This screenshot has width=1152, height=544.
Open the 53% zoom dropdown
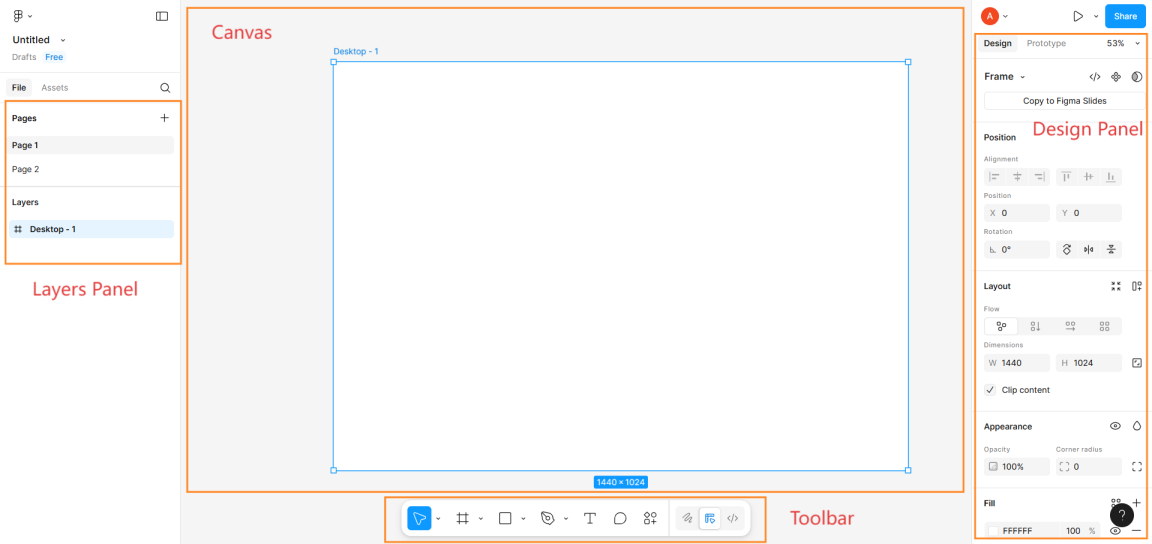tap(1123, 43)
